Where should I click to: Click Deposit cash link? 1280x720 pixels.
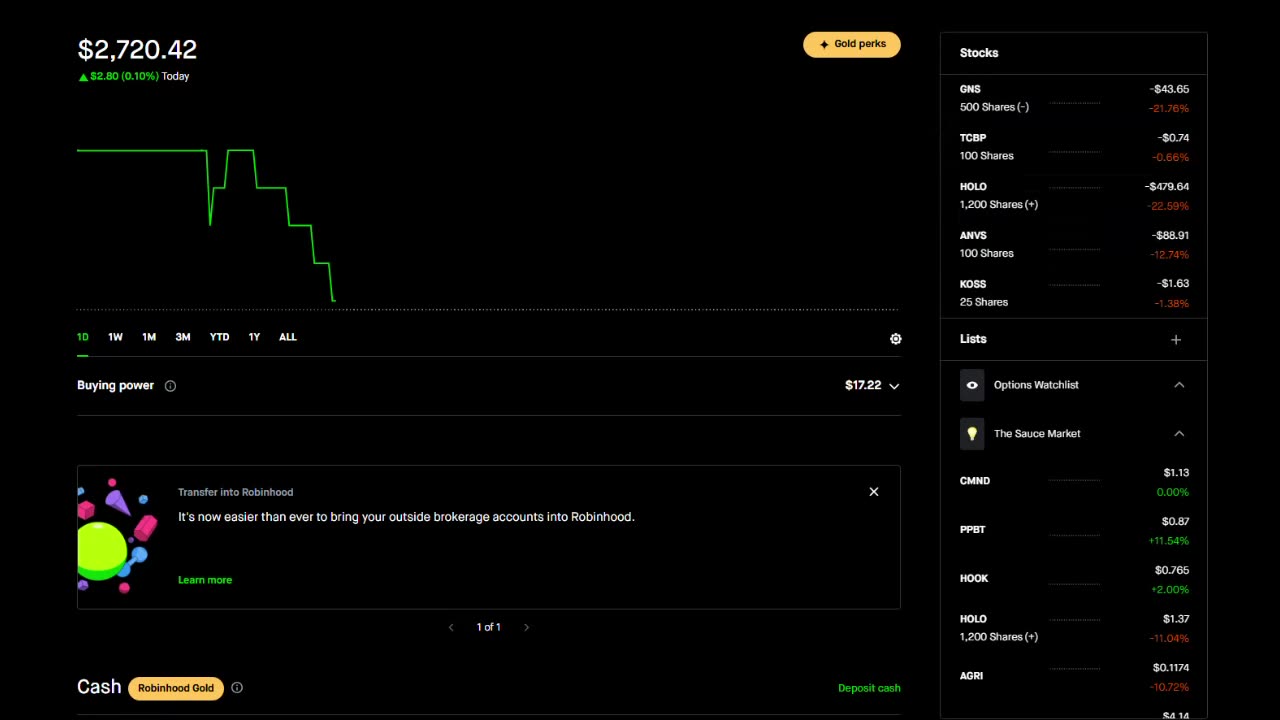869,688
